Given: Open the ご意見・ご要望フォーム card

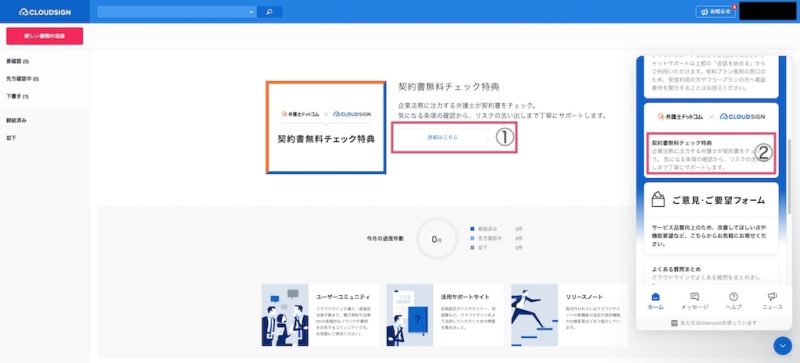Looking at the screenshot, I should point(711,219).
